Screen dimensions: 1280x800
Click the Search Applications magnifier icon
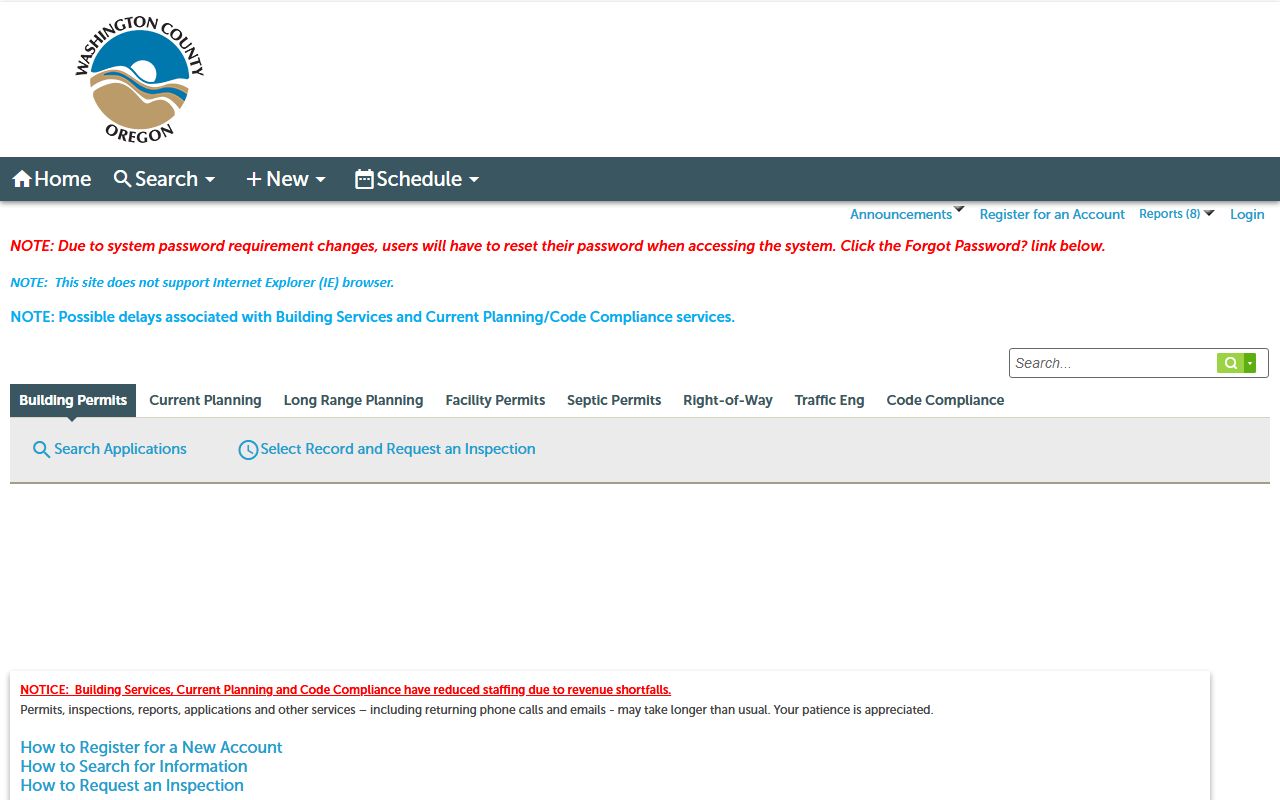point(41,450)
